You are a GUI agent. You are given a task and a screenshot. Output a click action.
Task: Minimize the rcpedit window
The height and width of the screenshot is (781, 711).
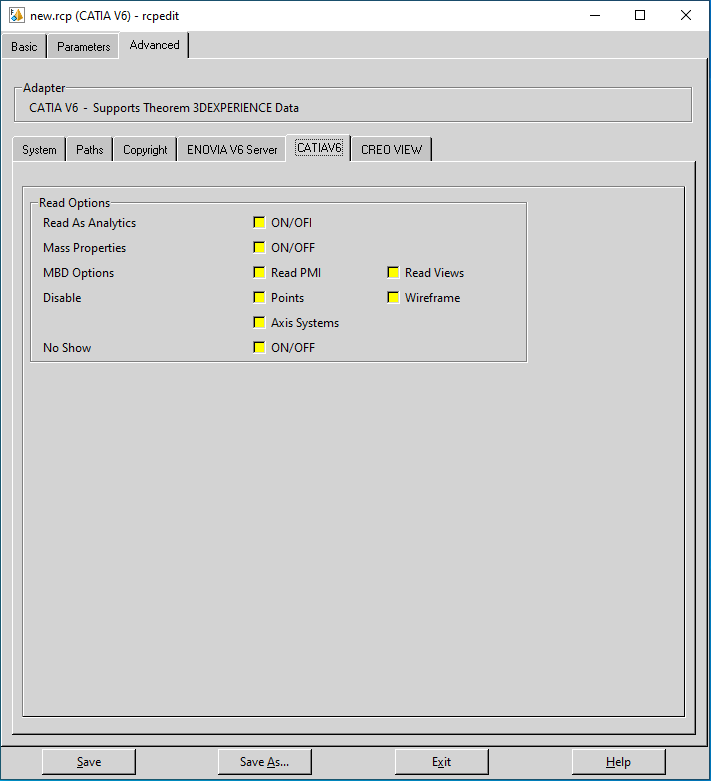[594, 15]
